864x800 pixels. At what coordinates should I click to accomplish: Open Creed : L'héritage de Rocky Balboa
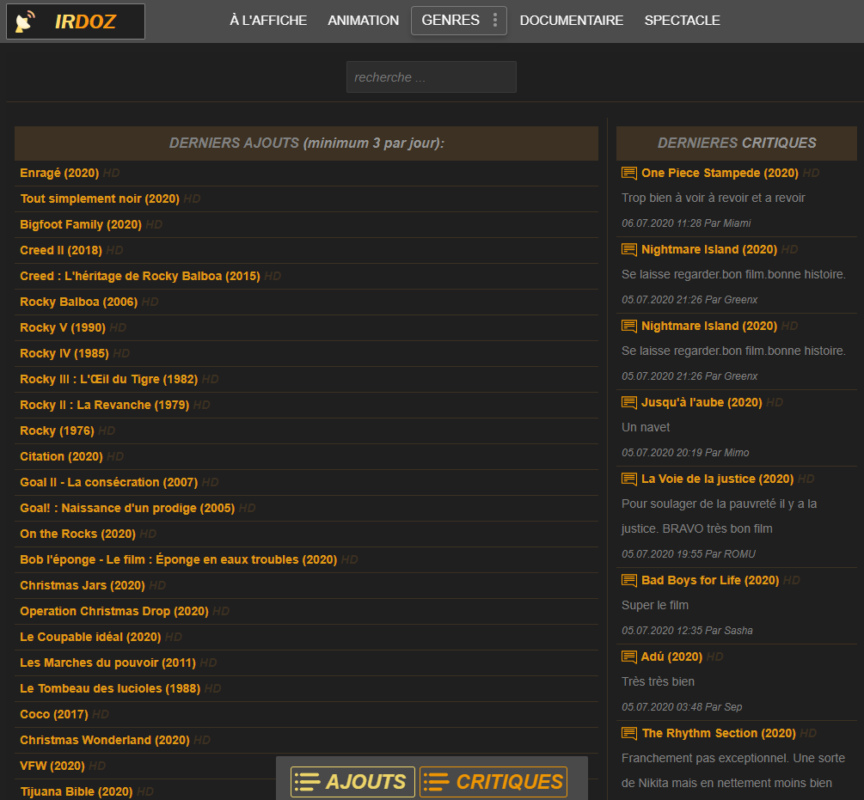coord(140,276)
